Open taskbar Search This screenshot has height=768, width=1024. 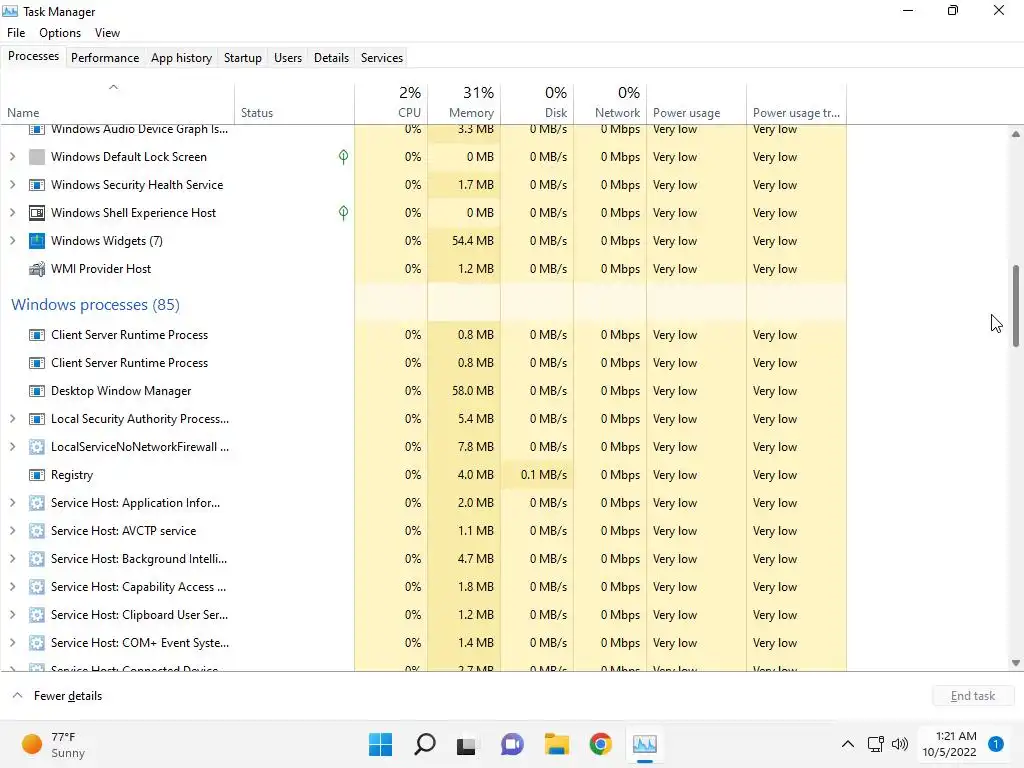pyautogui.click(x=424, y=744)
